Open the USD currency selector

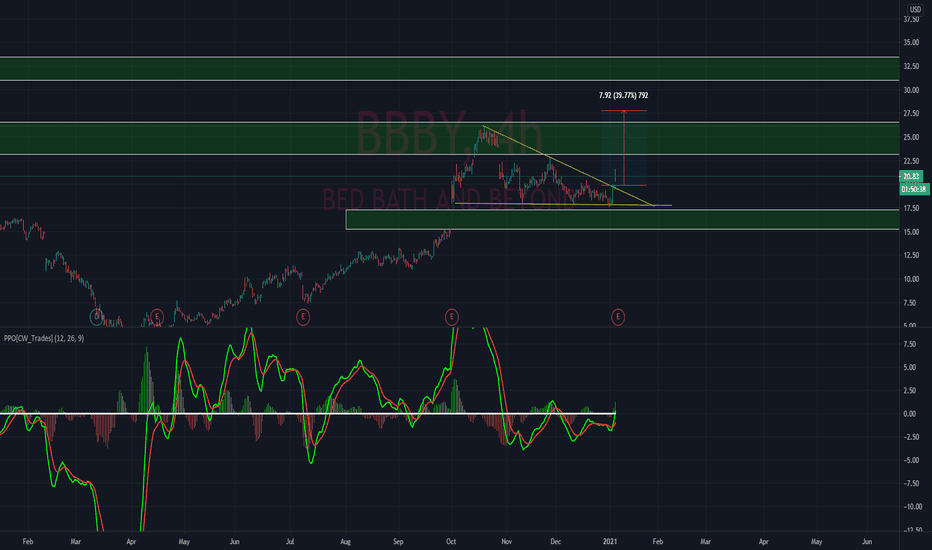coord(915,10)
